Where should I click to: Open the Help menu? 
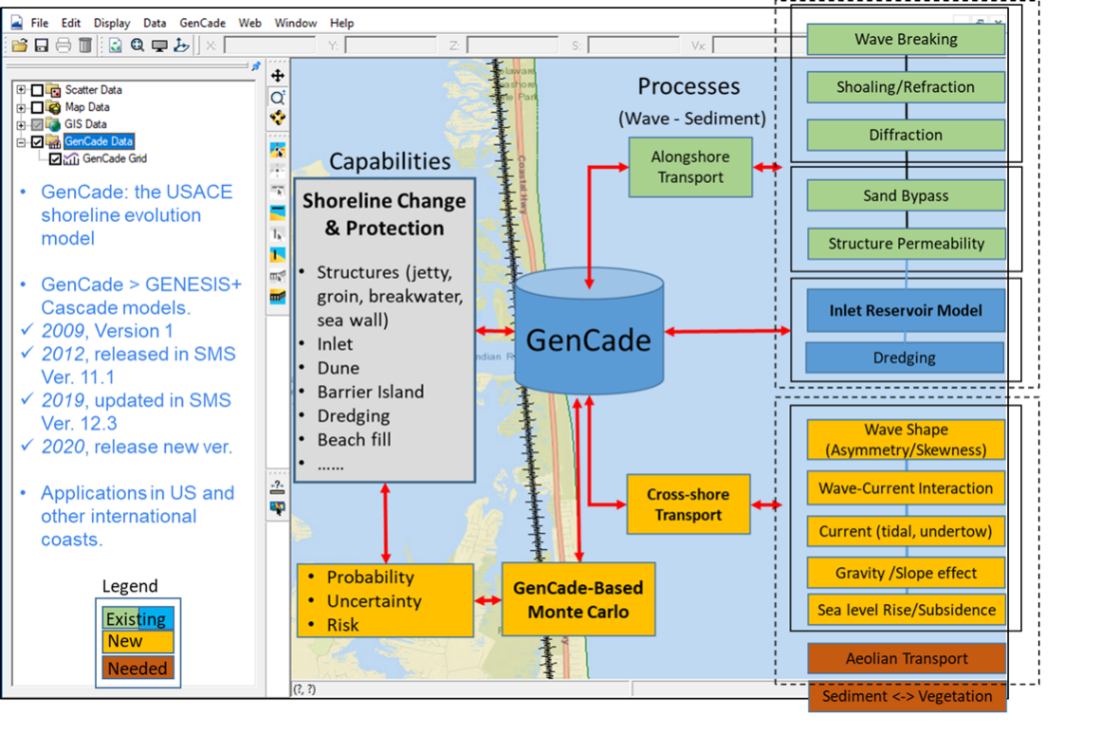pos(342,23)
